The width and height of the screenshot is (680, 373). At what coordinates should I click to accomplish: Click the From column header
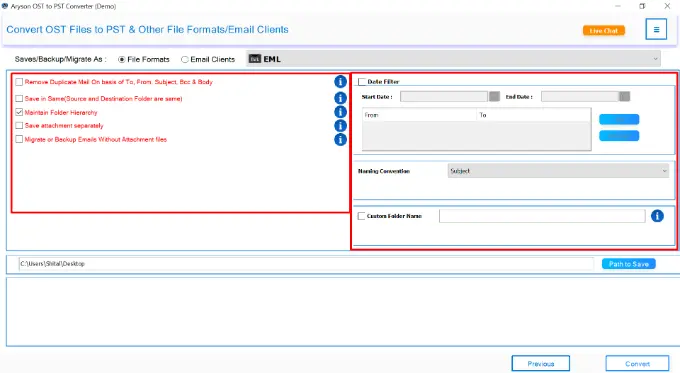coord(419,115)
